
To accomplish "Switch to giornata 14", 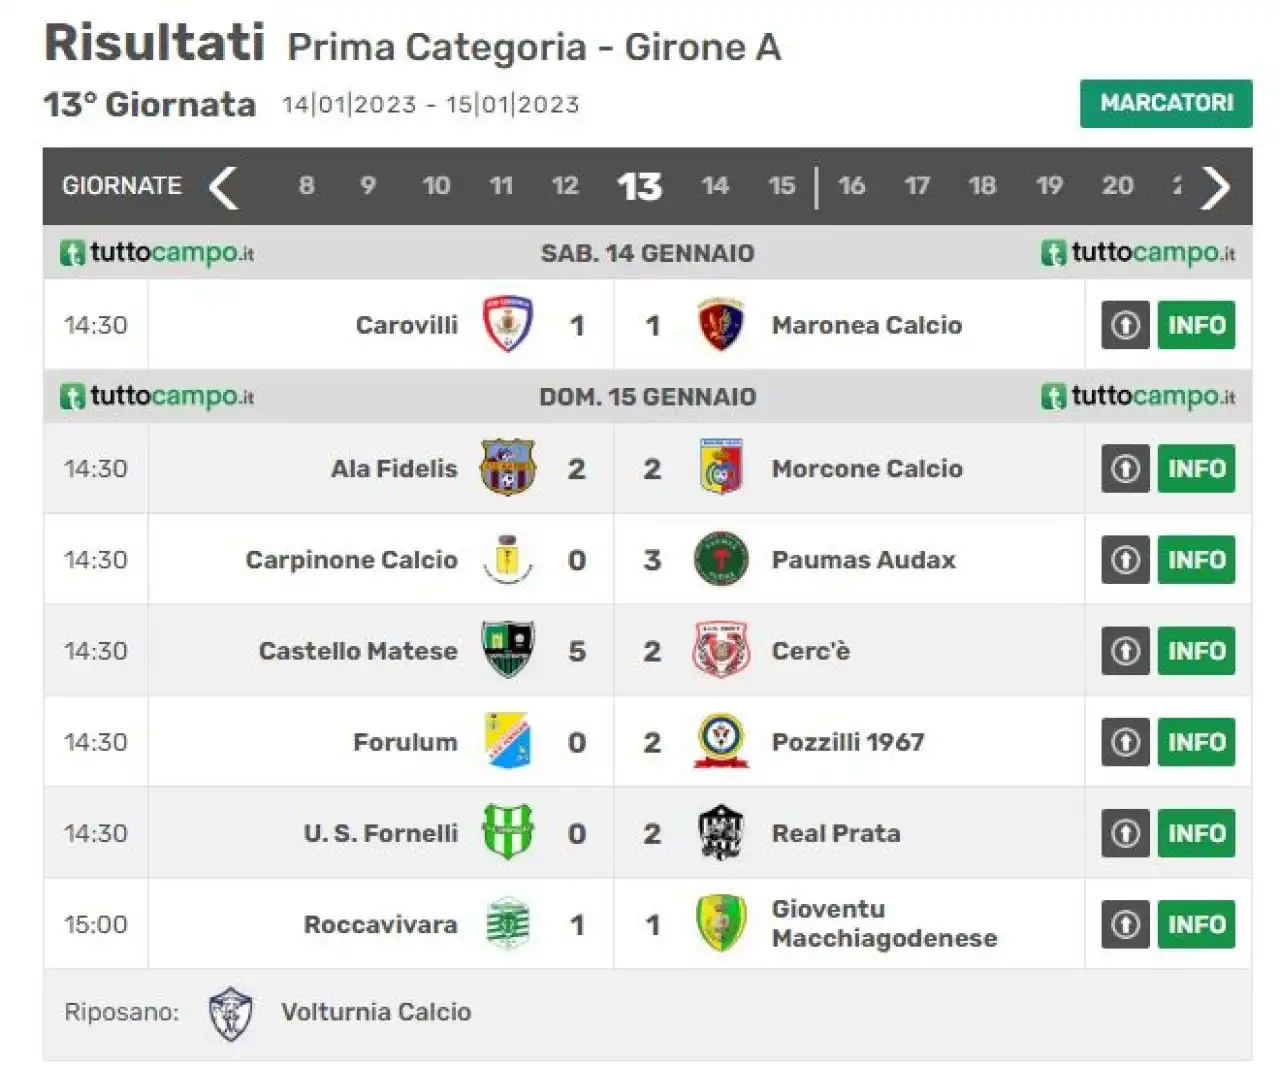I will click(715, 186).
